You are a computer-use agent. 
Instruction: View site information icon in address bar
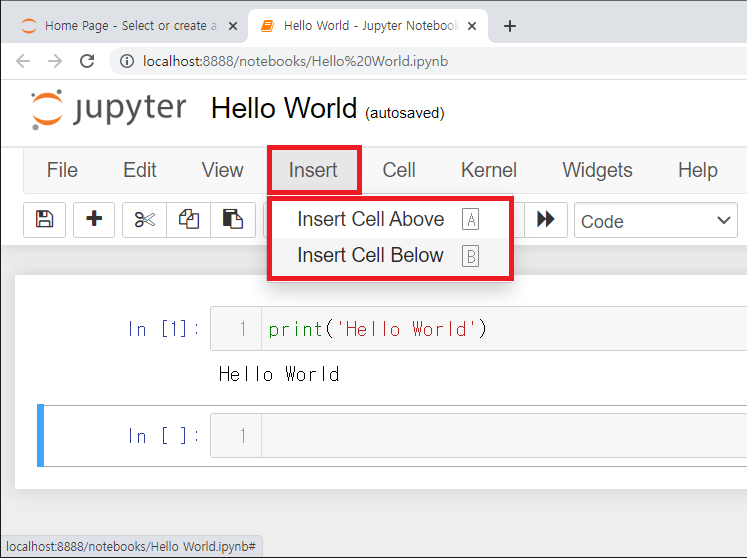coord(127,61)
